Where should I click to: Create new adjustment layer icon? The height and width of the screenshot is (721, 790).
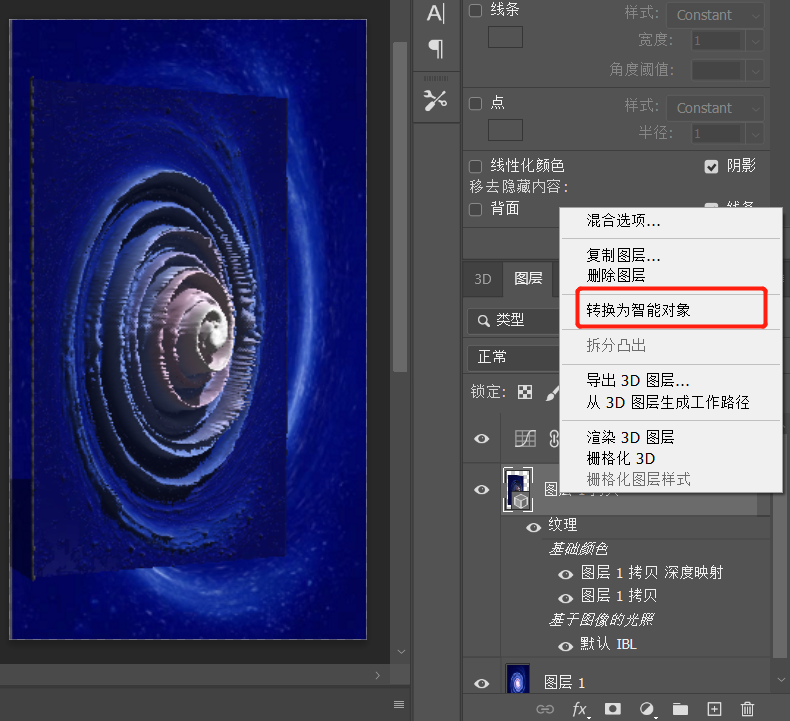pyautogui.click(x=647, y=709)
